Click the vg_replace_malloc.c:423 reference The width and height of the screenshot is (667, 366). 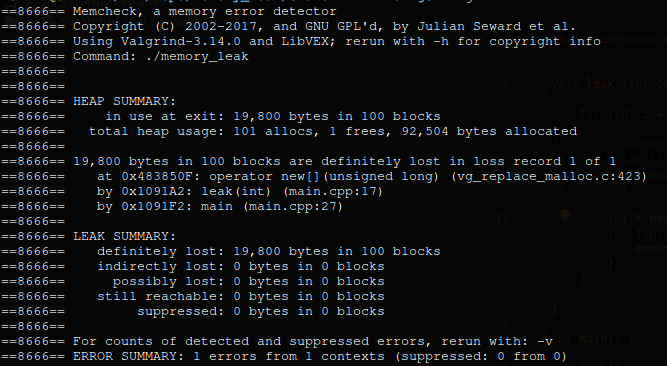click(549, 177)
